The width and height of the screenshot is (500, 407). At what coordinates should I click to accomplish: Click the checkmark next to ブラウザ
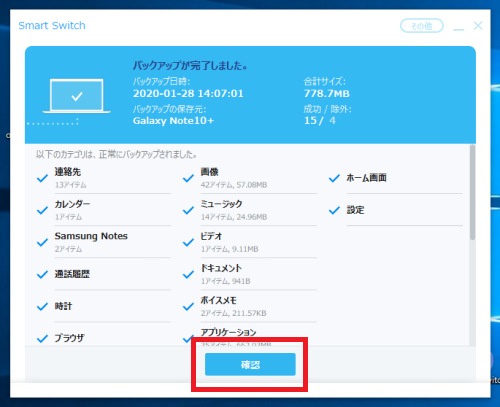point(42,338)
